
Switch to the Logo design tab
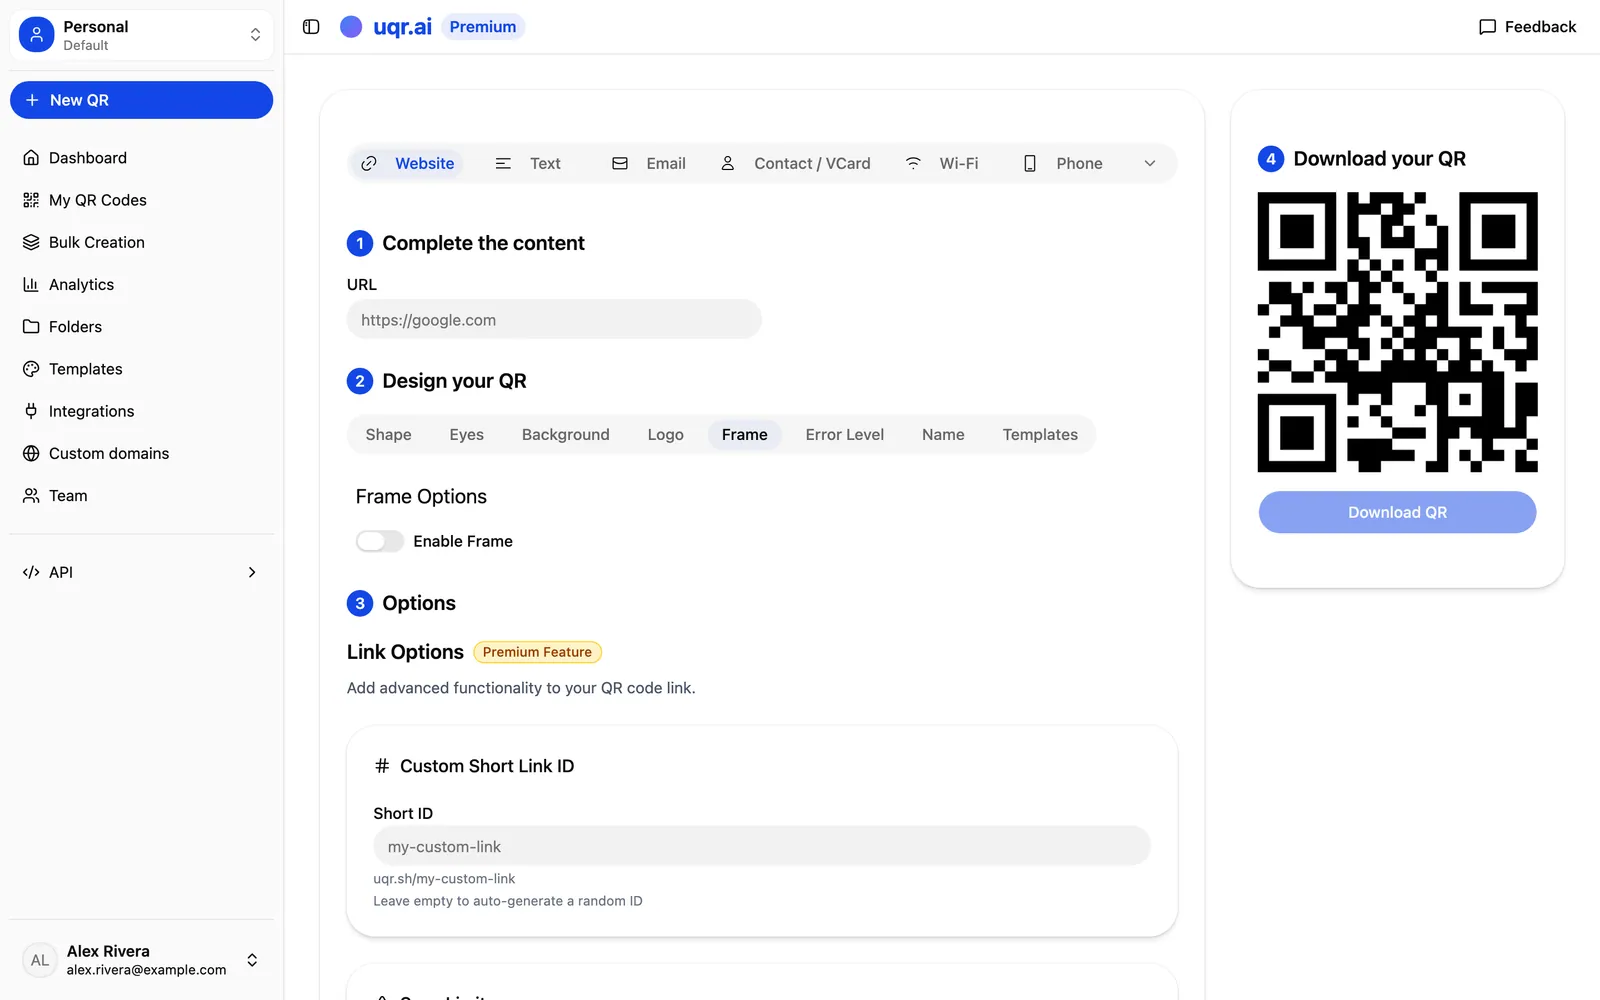click(666, 435)
